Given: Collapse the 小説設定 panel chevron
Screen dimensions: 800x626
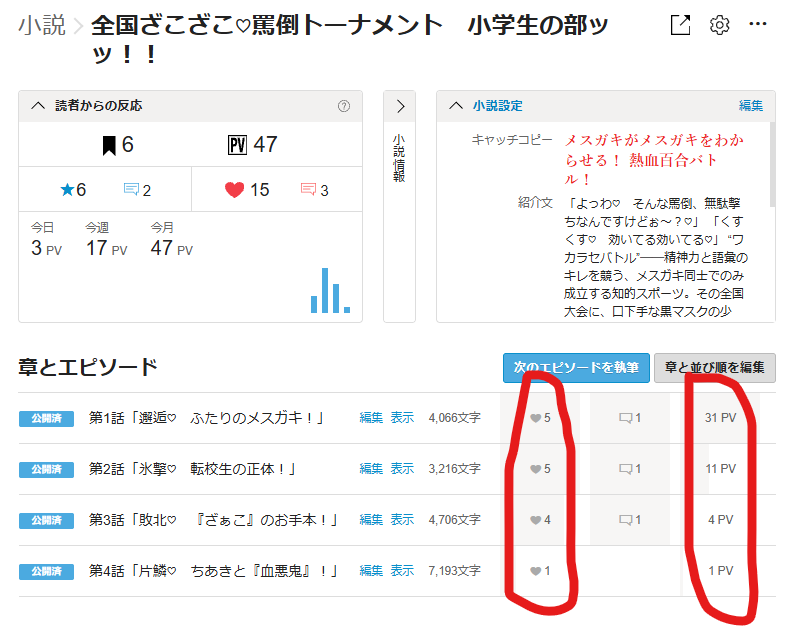Looking at the screenshot, I should [456, 106].
